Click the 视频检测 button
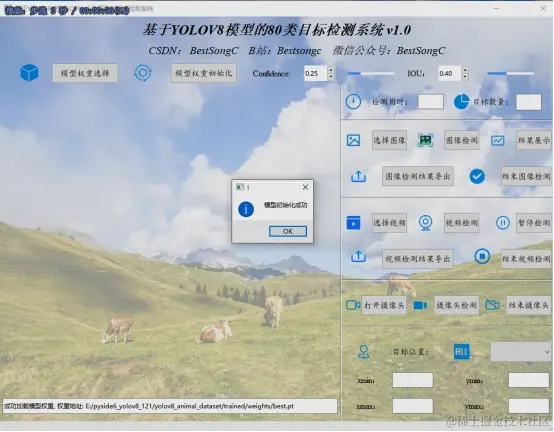 click(x=461, y=223)
